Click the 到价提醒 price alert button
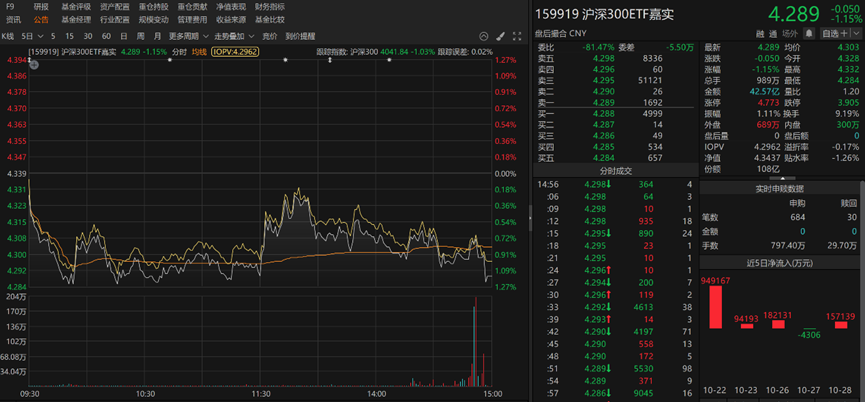Image resolution: width=865 pixels, height=402 pixels. [300, 36]
